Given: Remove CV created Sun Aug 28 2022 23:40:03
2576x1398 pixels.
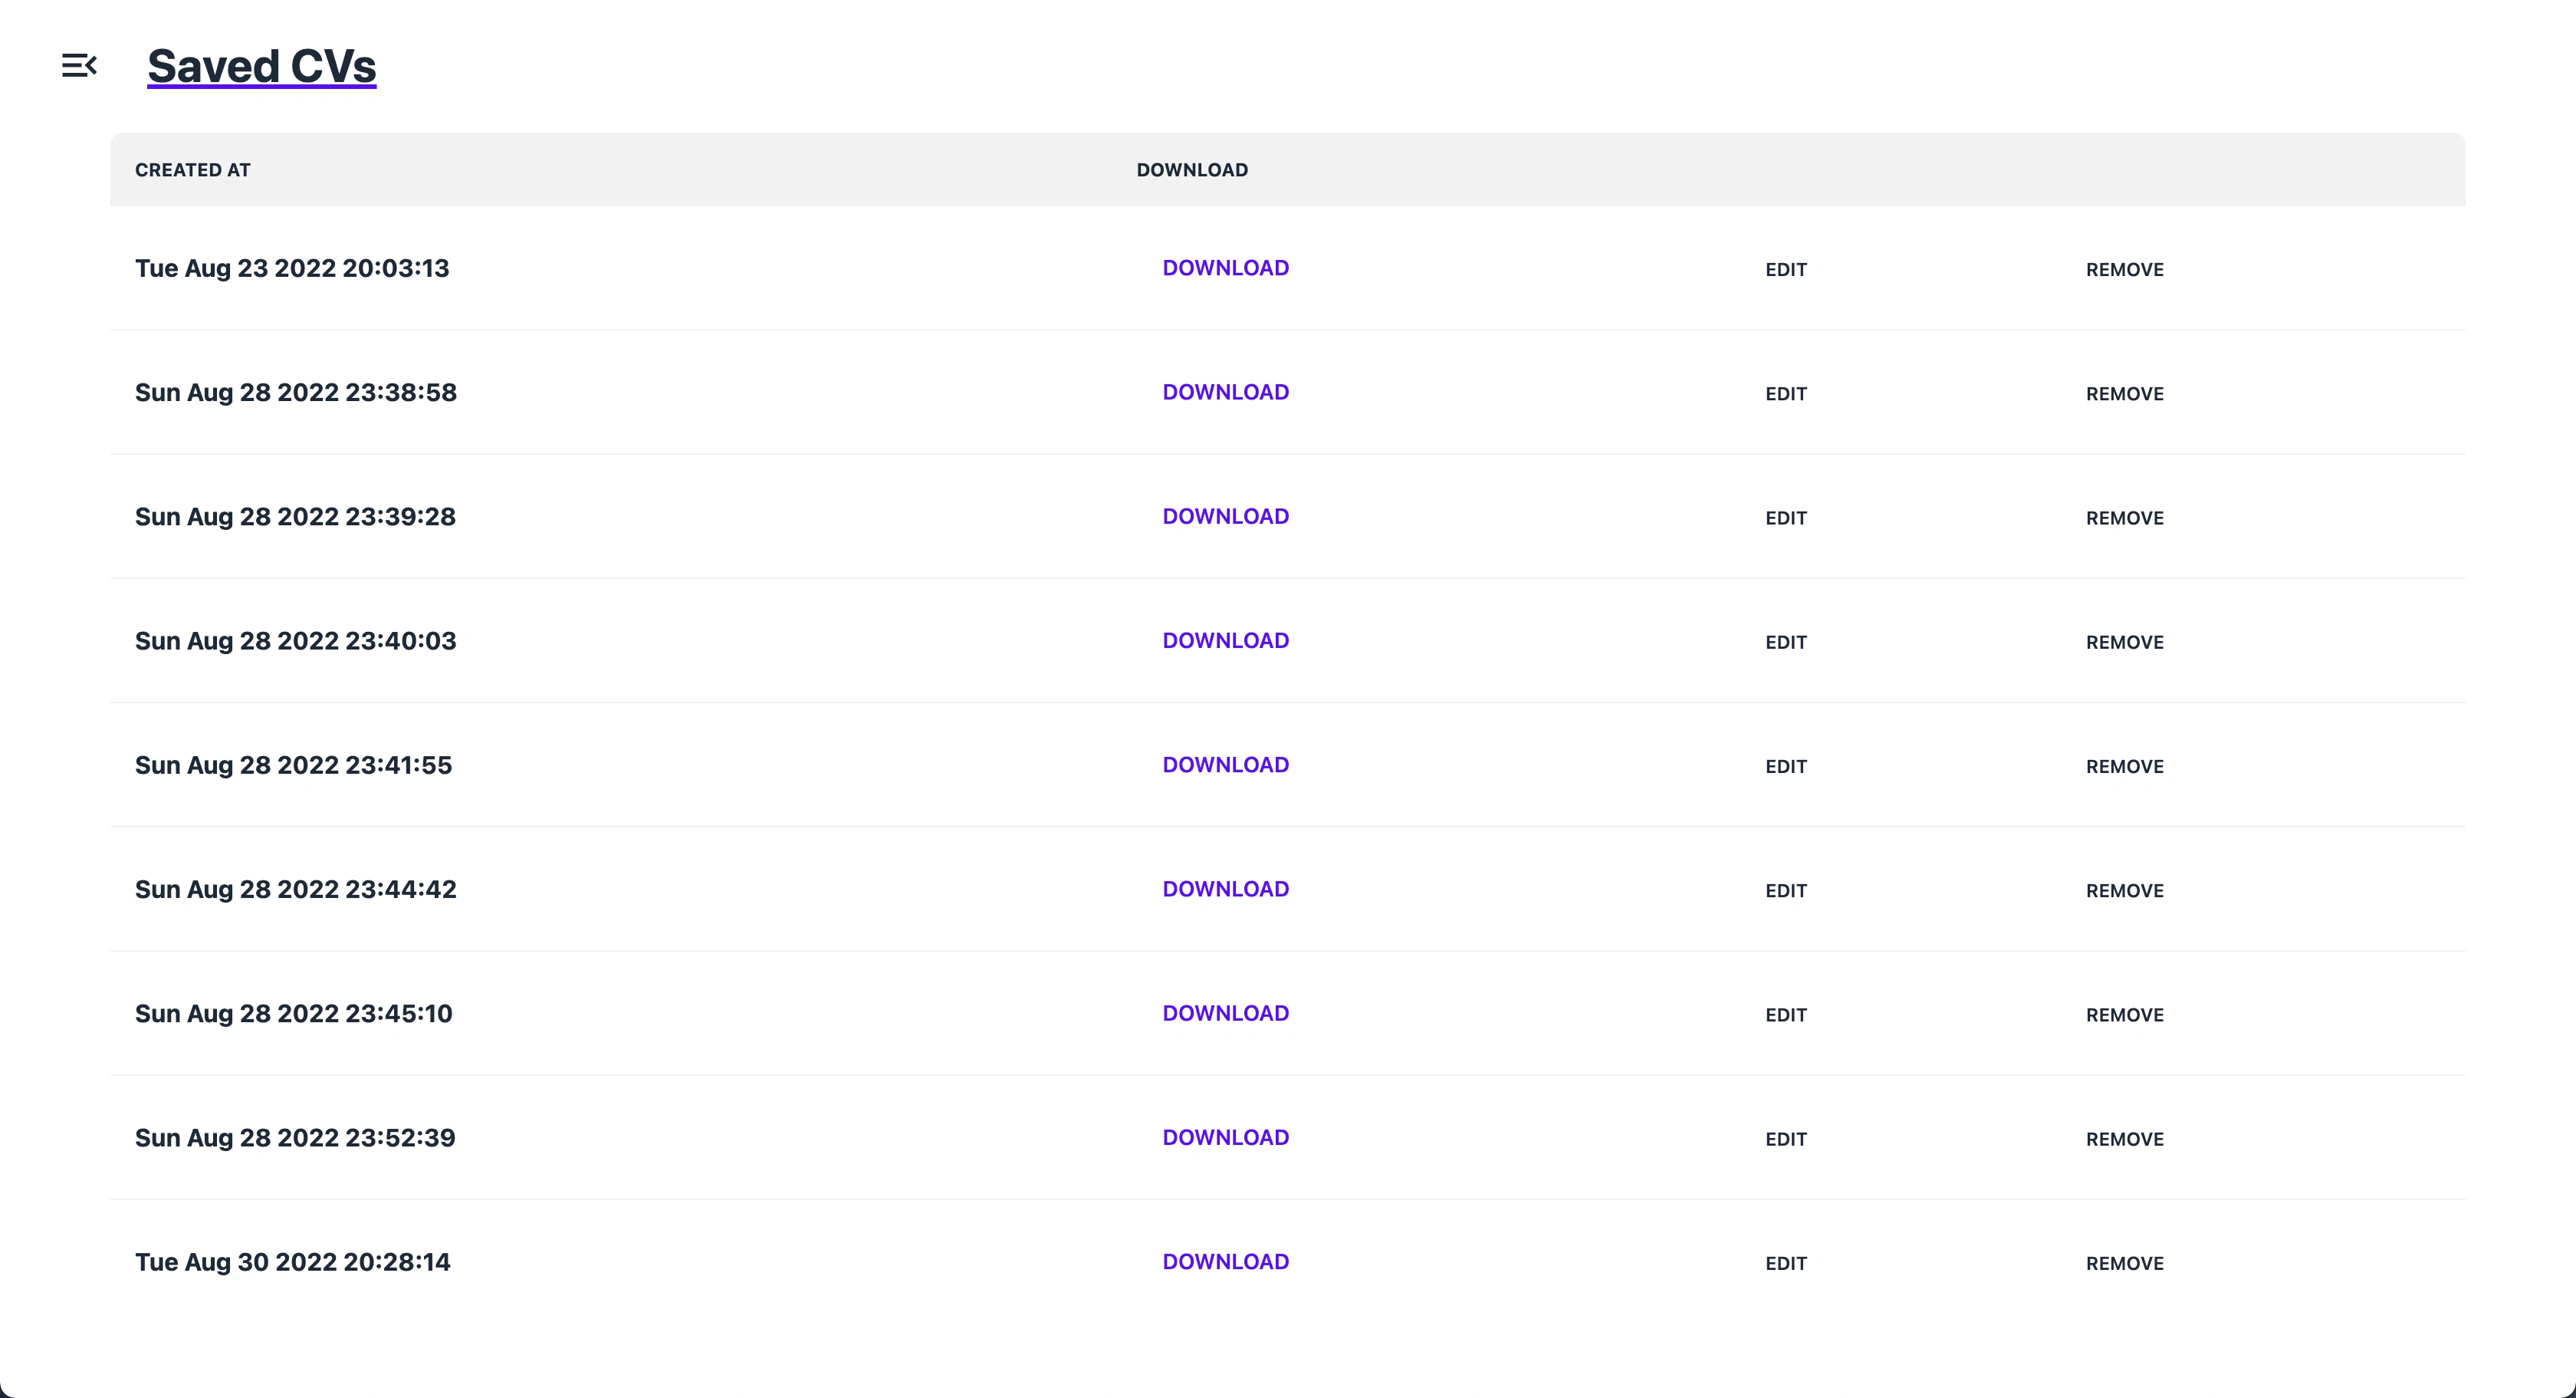Looking at the screenshot, I should click(2124, 642).
